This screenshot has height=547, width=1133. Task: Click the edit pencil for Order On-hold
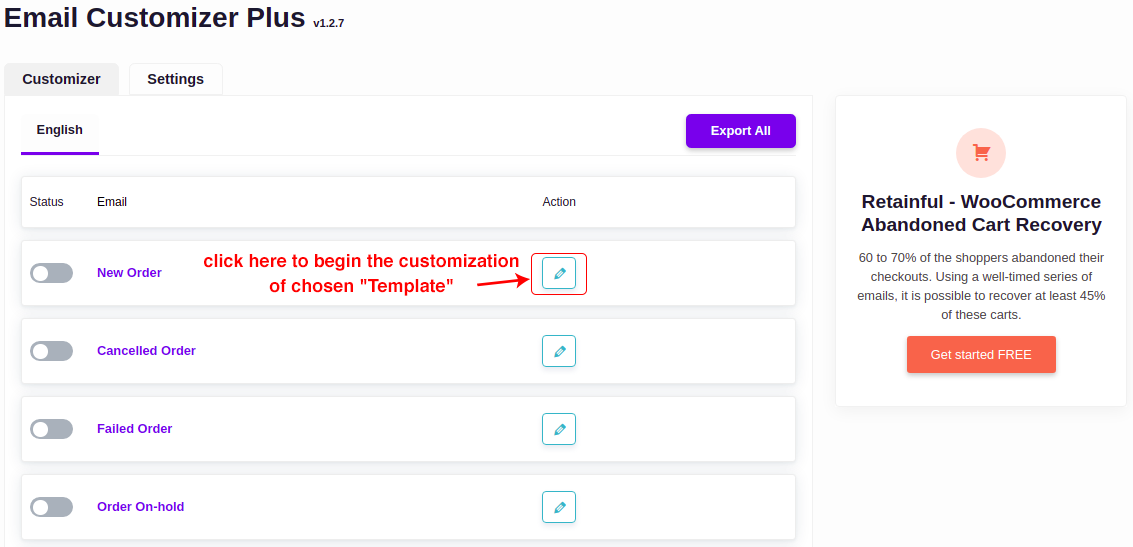[559, 507]
